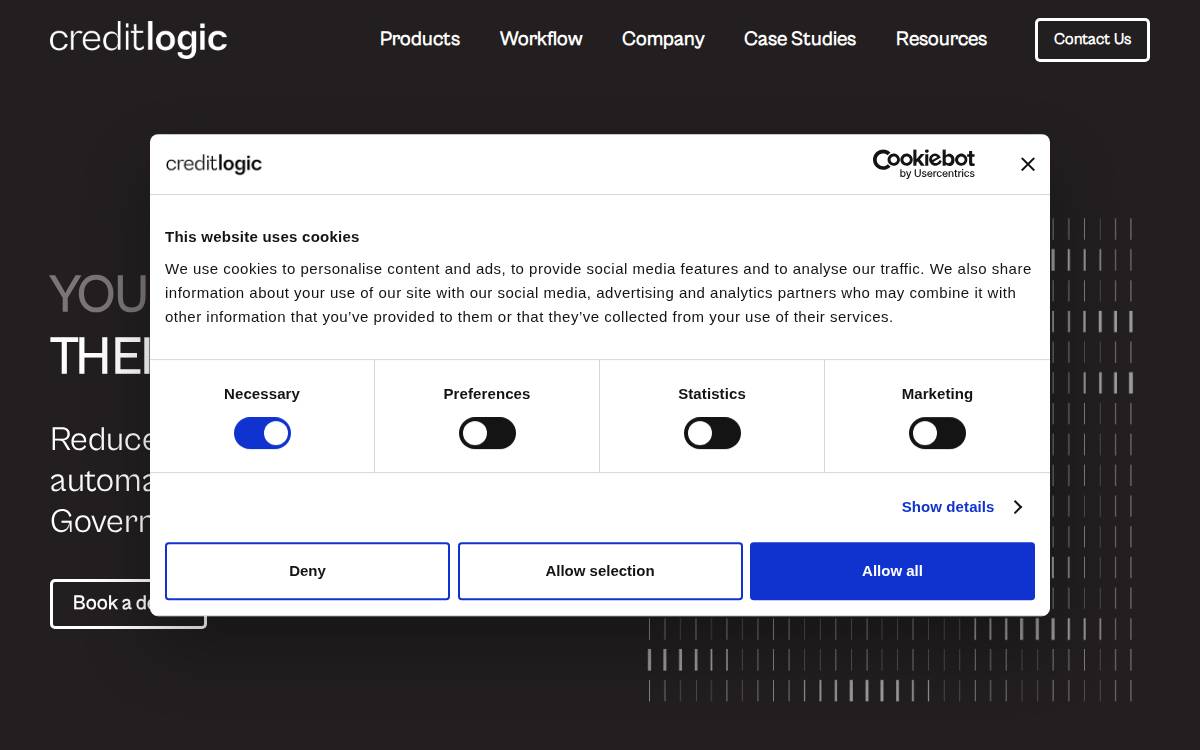
Task: Open the Workflow menu
Action: (541, 39)
